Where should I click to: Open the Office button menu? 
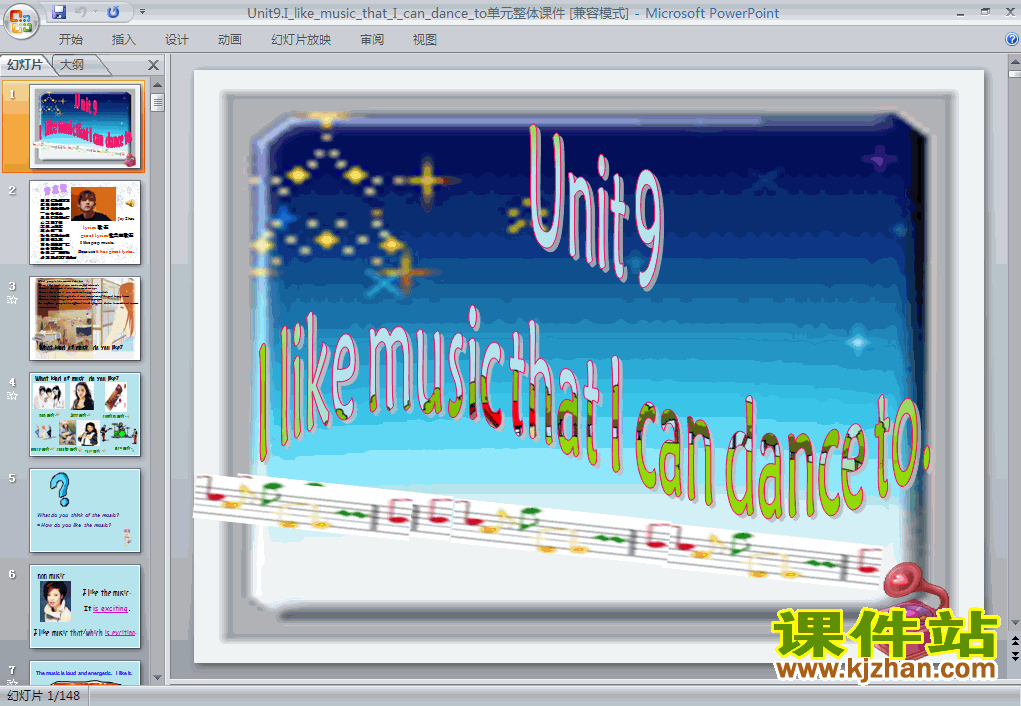tap(21, 21)
